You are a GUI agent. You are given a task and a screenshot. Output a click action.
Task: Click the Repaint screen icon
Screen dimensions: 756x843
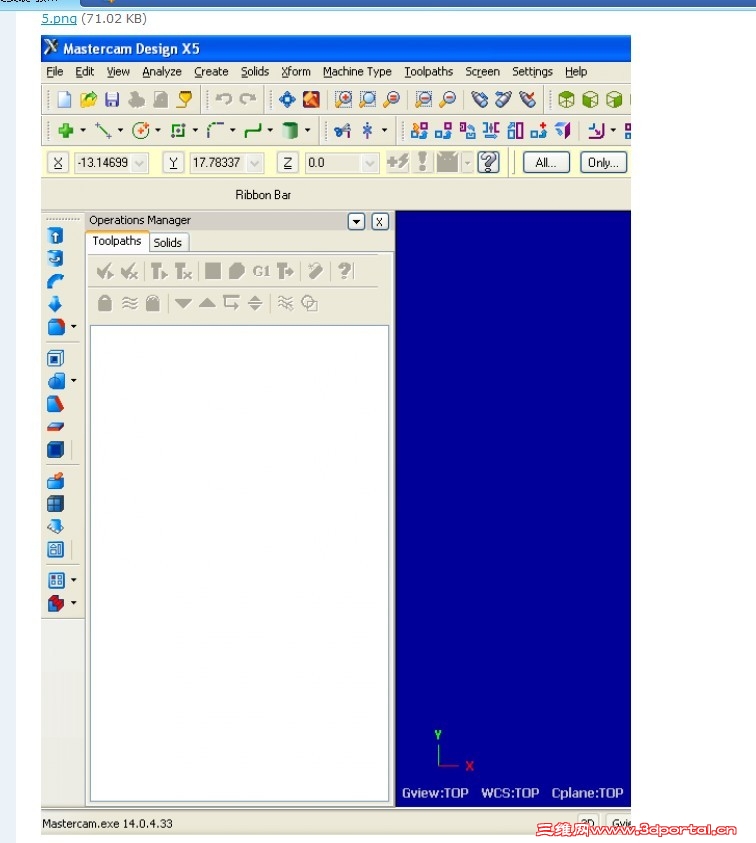coord(311,99)
